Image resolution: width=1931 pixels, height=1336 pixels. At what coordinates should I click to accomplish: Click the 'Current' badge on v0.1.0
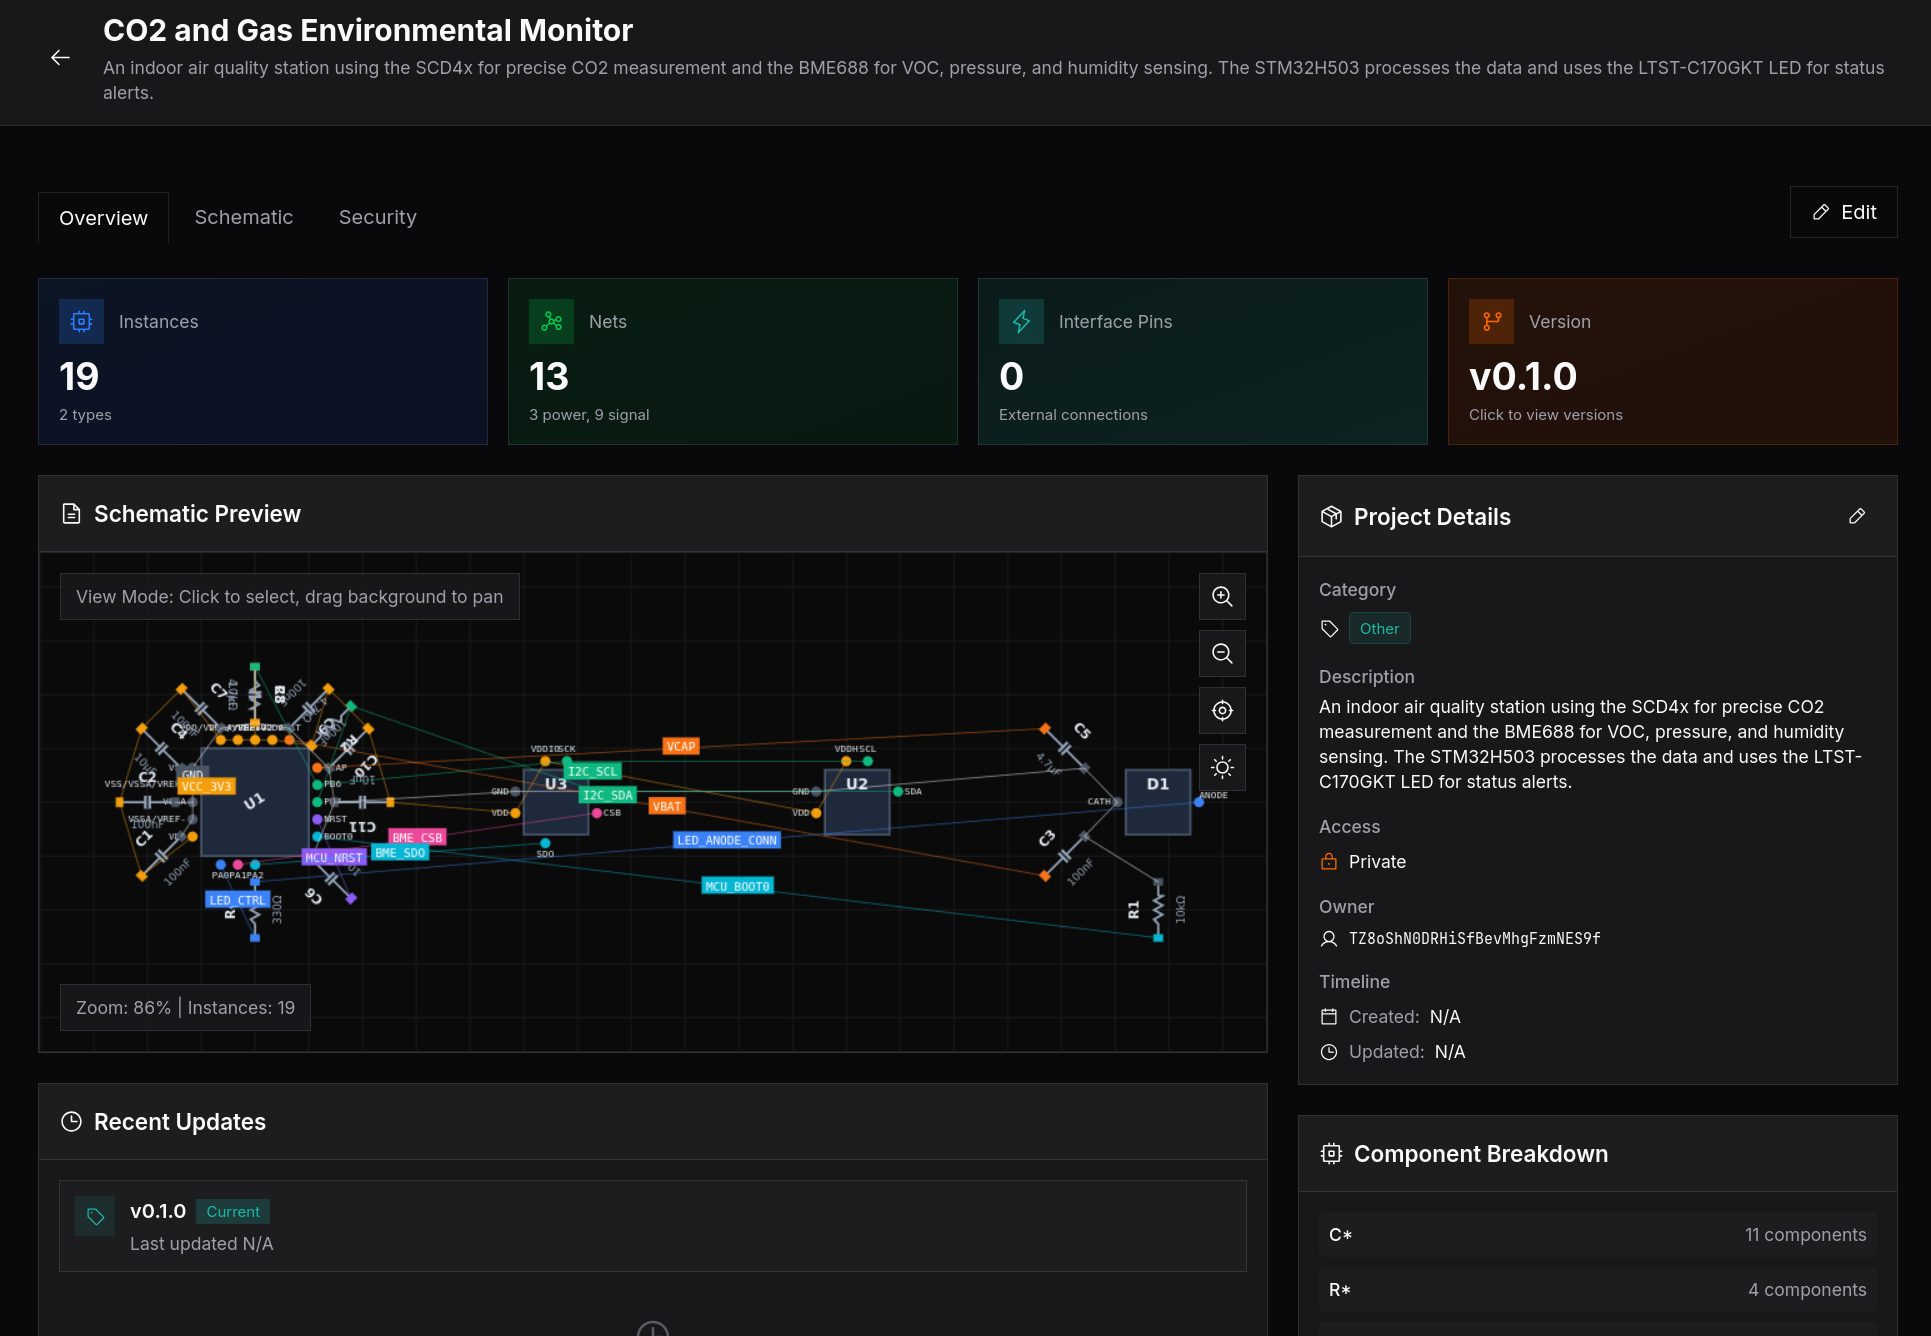coord(232,1211)
